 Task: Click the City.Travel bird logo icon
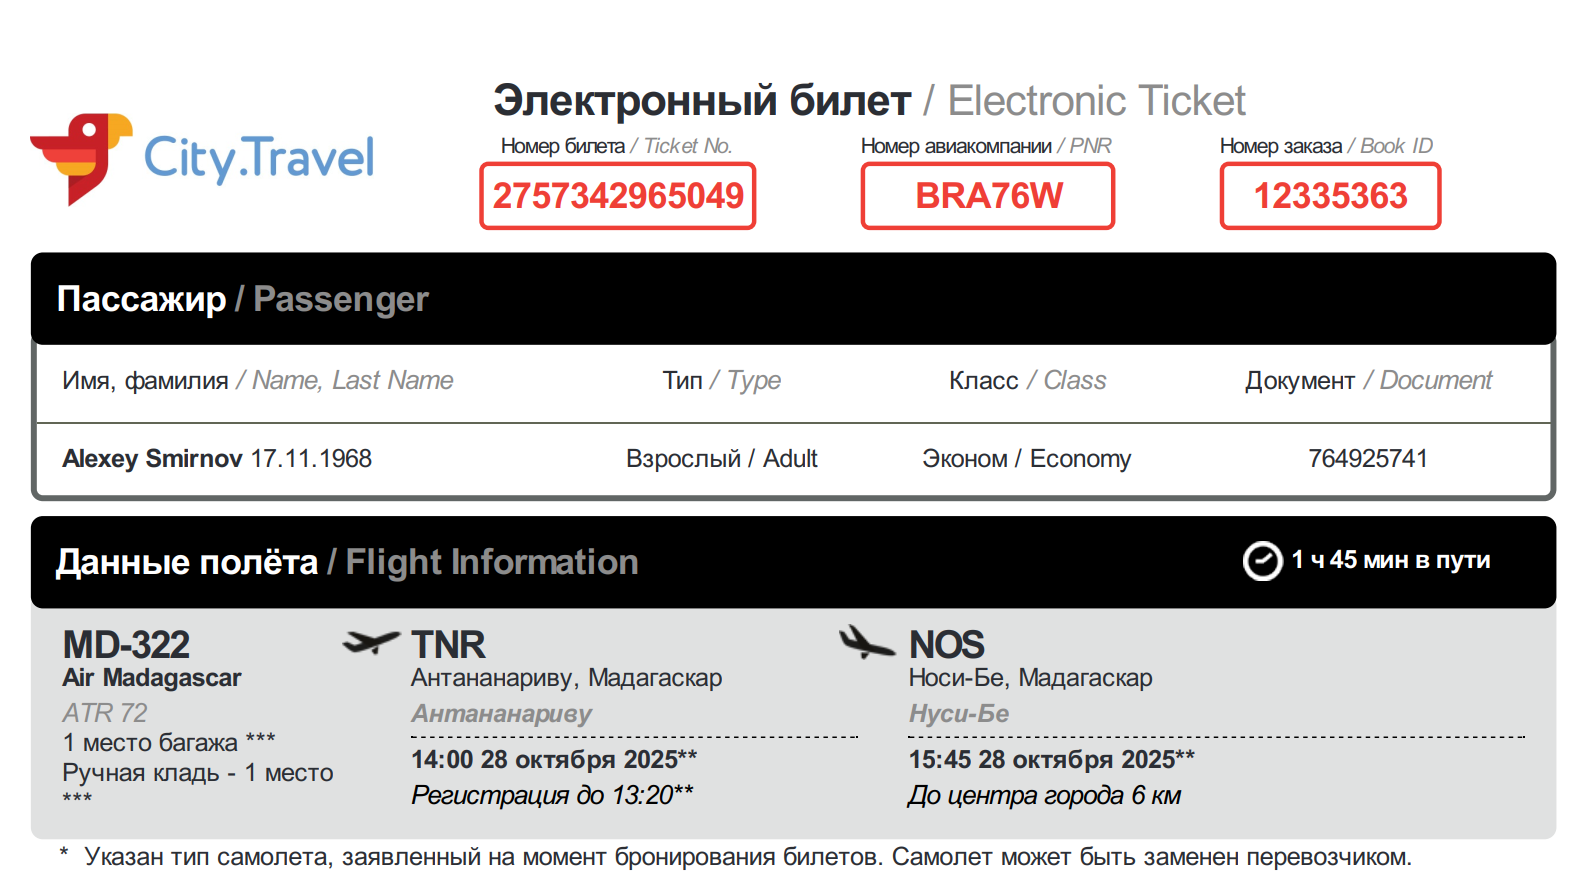(x=82, y=157)
